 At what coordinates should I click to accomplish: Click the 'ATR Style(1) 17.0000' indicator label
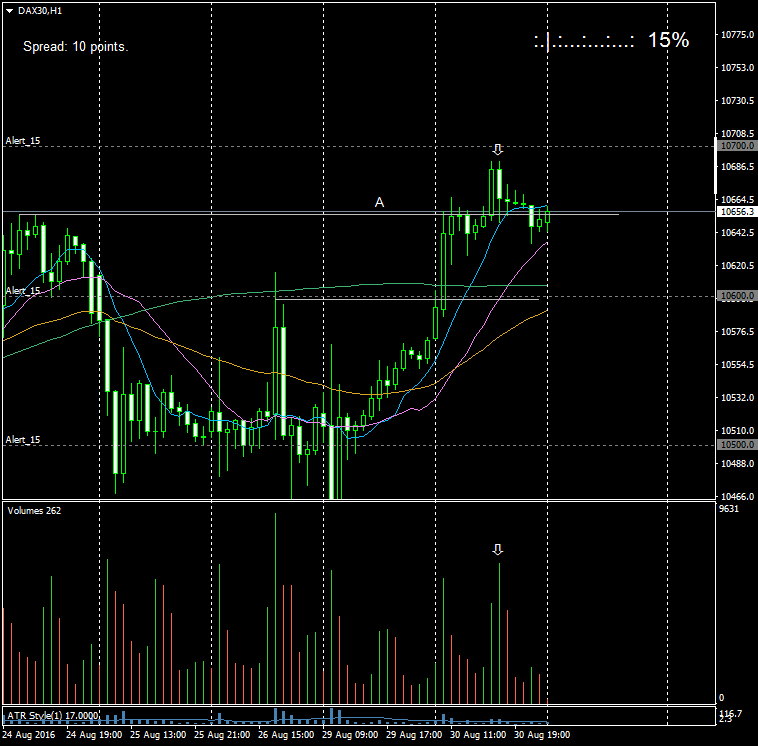53,715
